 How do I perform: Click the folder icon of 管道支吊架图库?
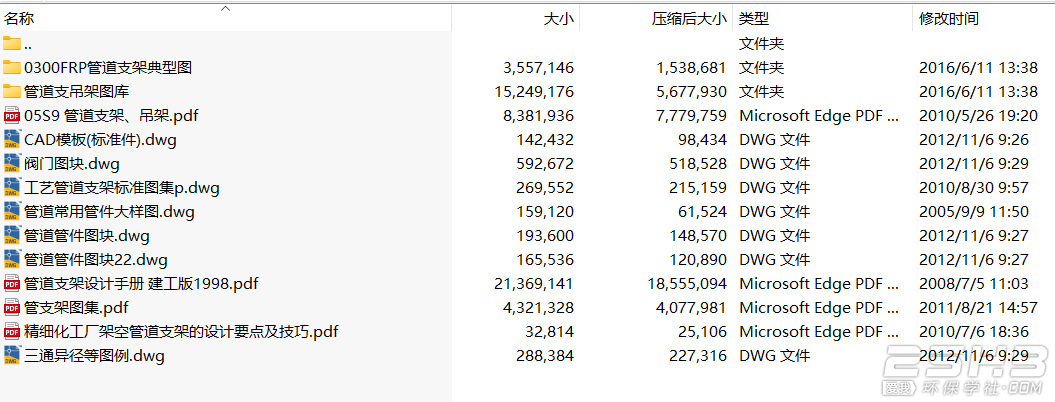tap(12, 91)
